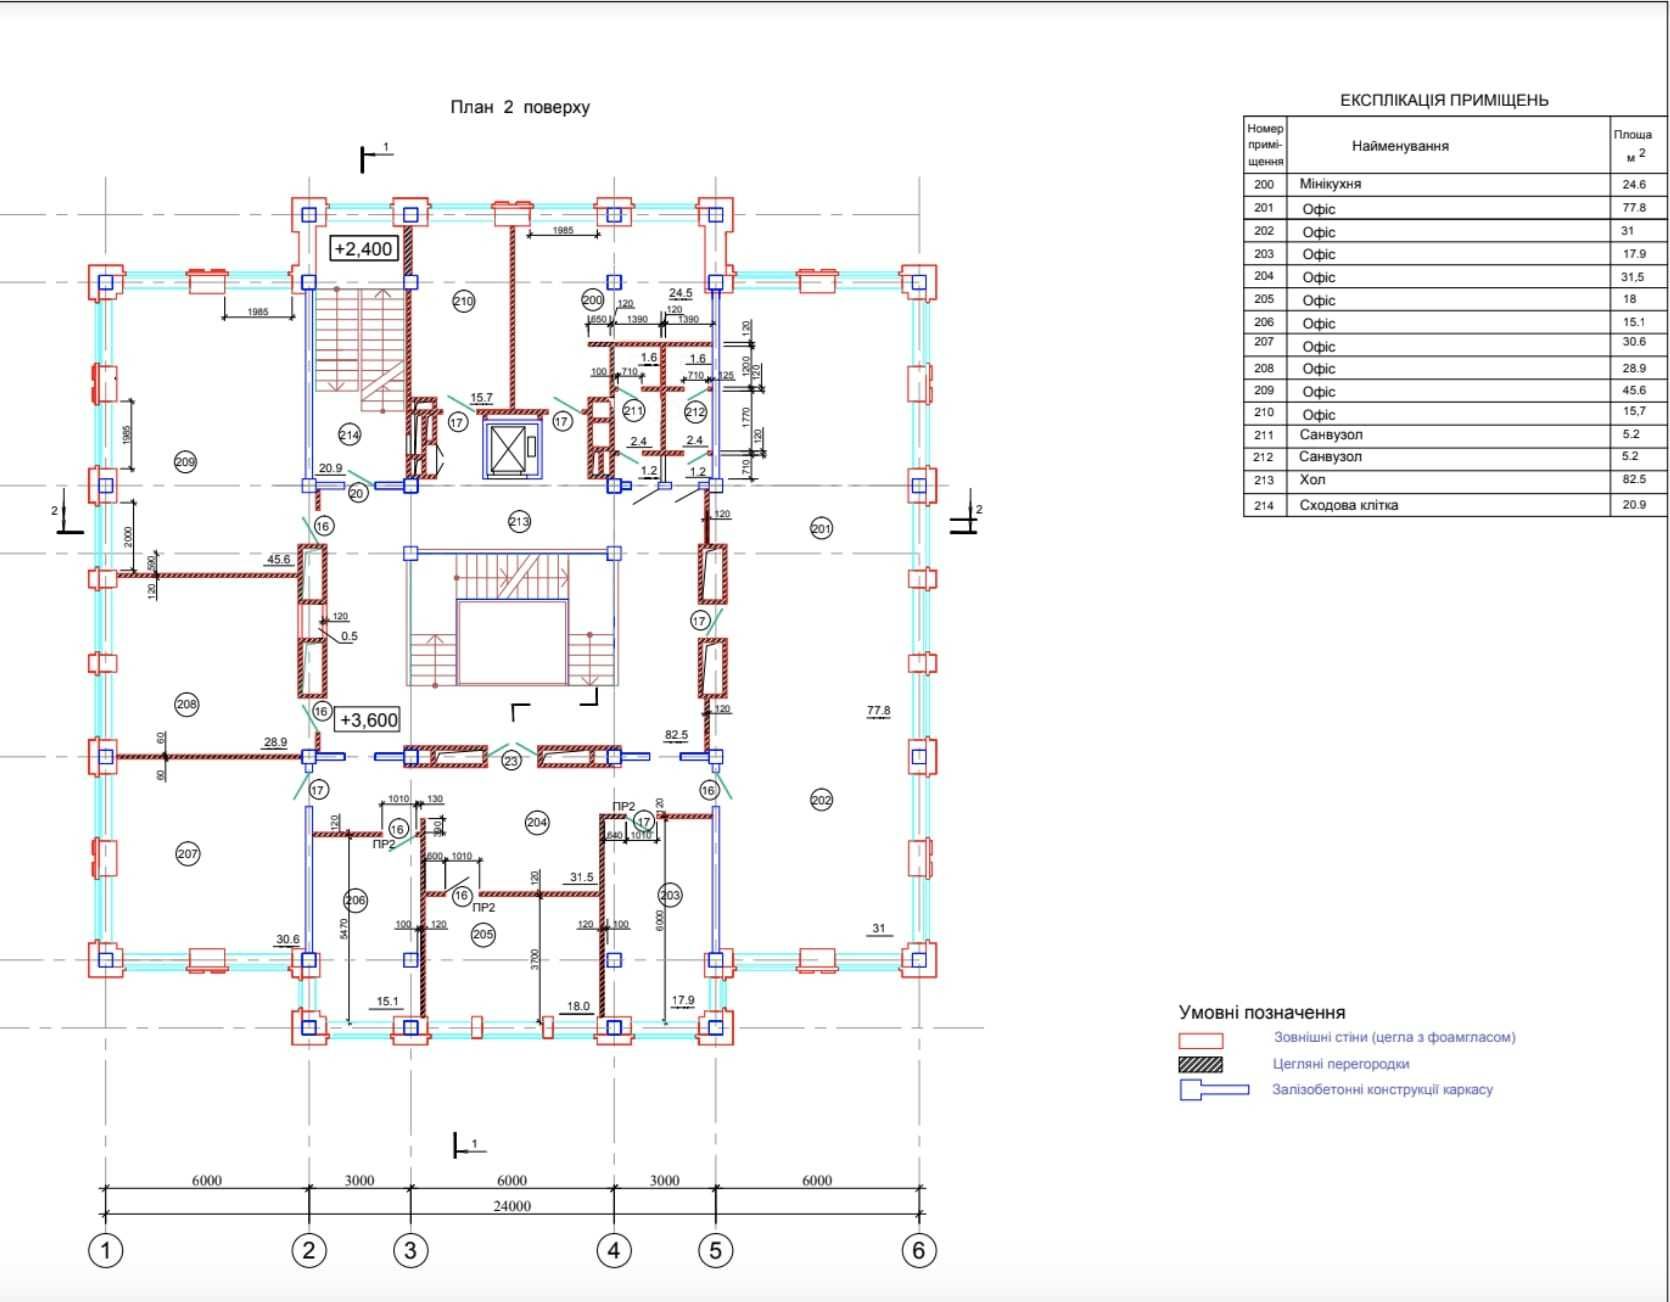Click the hatched brick partition legend swatch
This screenshot has width=1670, height=1302.
[x=1201, y=1065]
